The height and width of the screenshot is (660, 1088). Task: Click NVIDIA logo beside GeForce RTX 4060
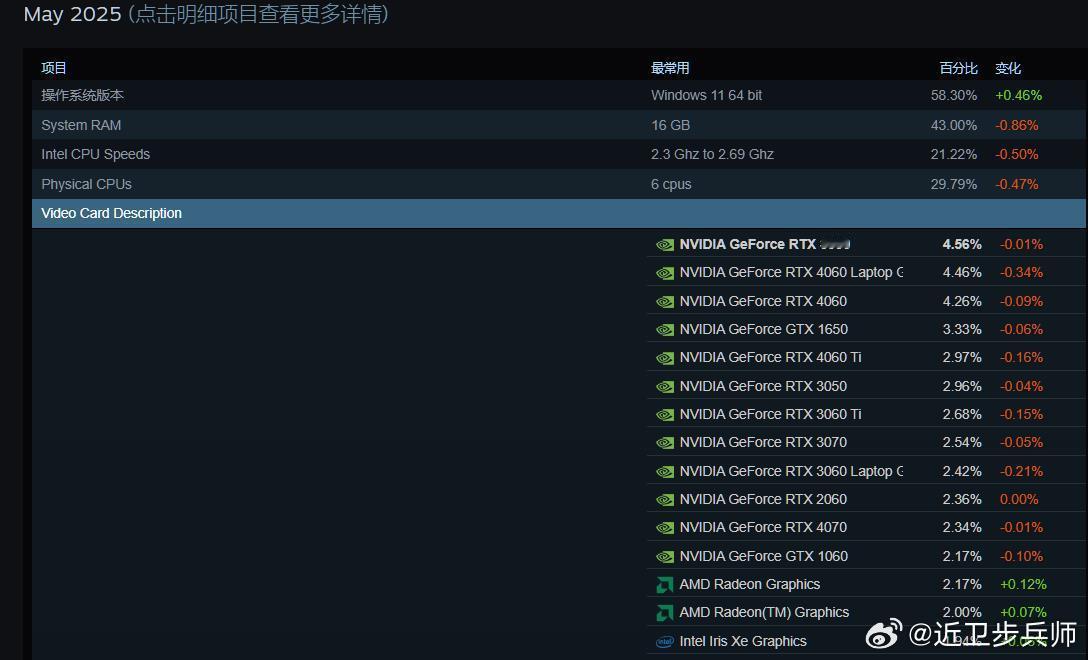pyautogui.click(x=665, y=302)
